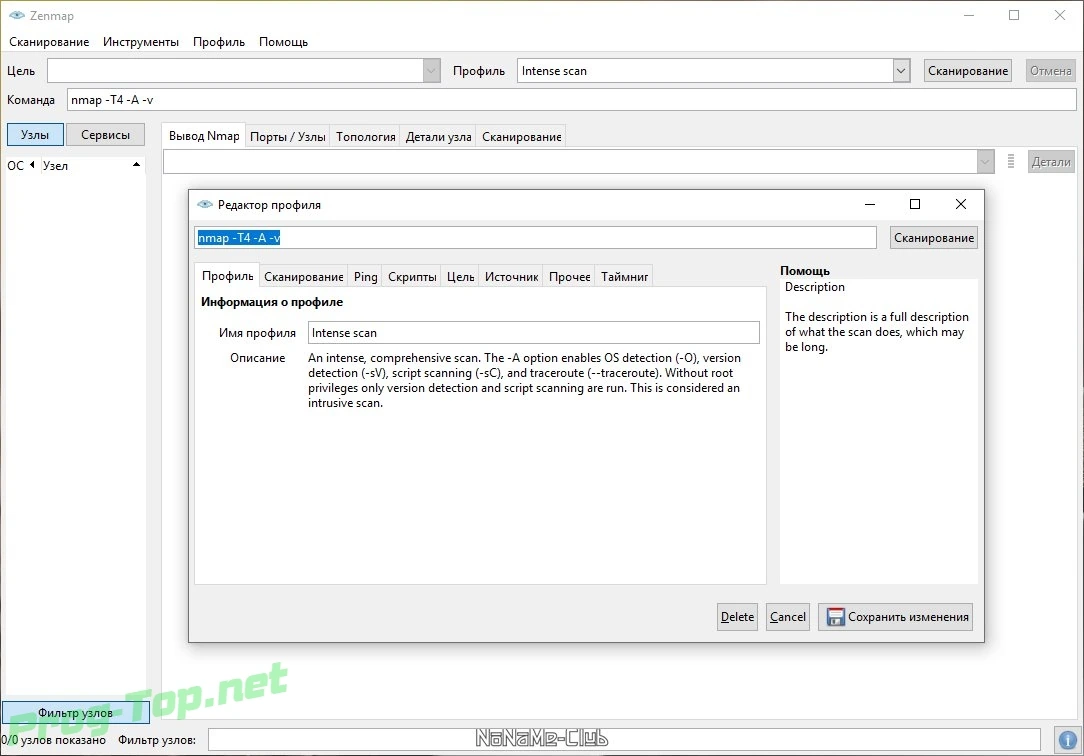Screen dimensions: 1084x756
Task: Open profile editor Цель tab
Action: pyautogui.click(x=460, y=276)
